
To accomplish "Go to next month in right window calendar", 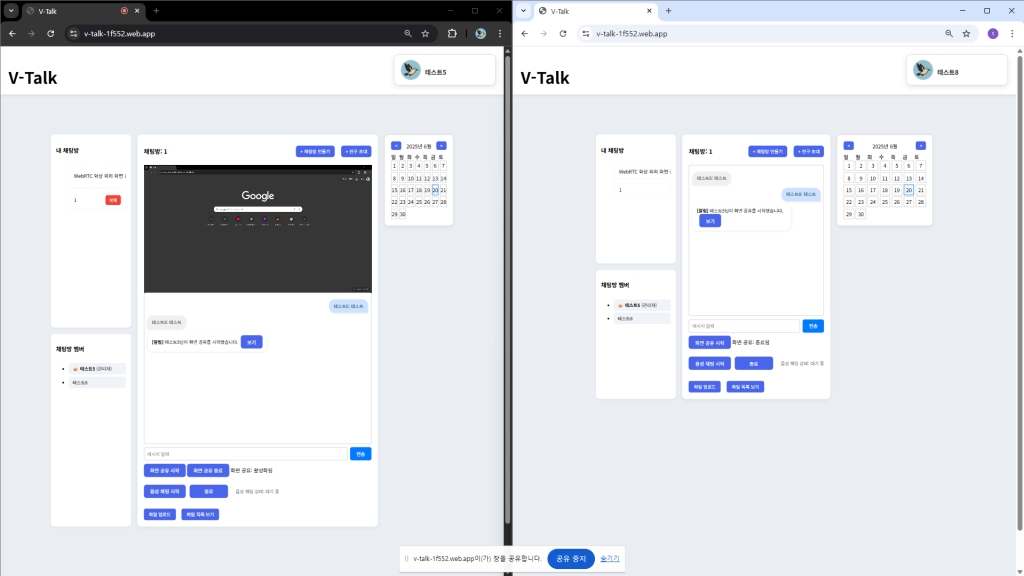I will [921, 146].
